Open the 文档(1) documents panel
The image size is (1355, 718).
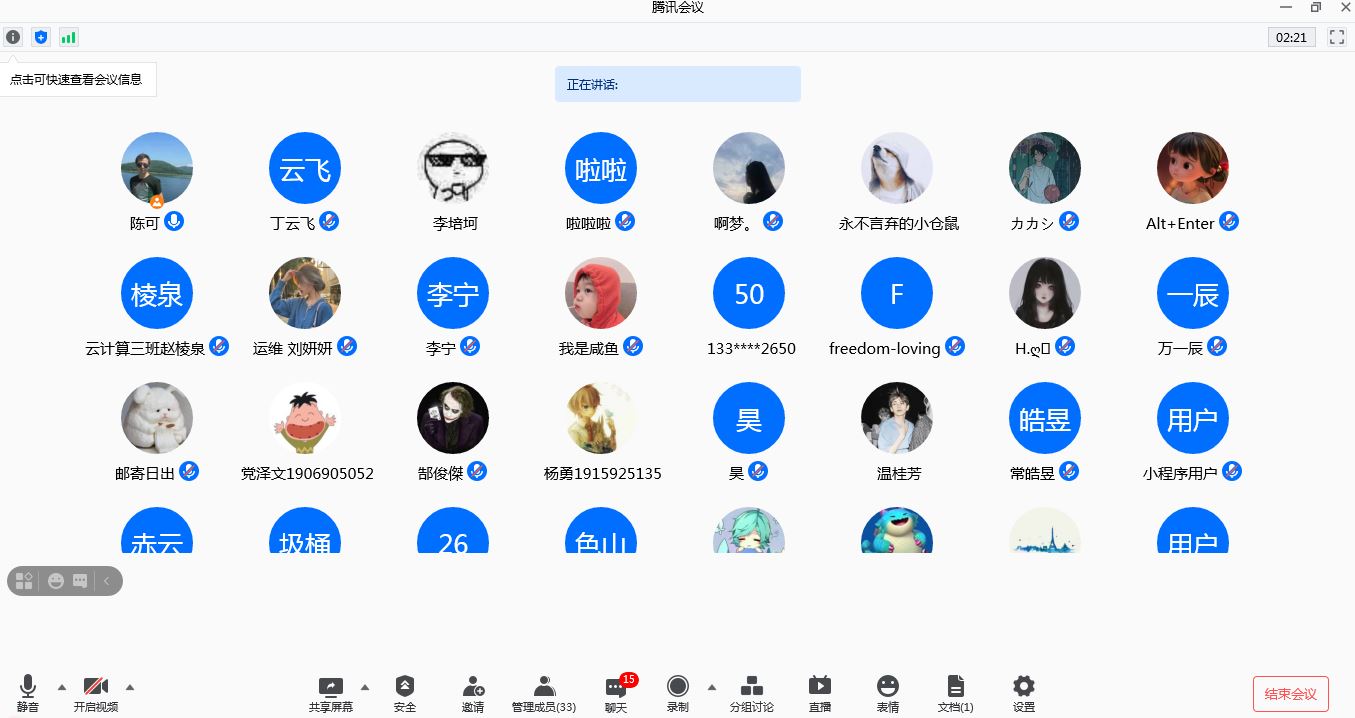(955, 693)
